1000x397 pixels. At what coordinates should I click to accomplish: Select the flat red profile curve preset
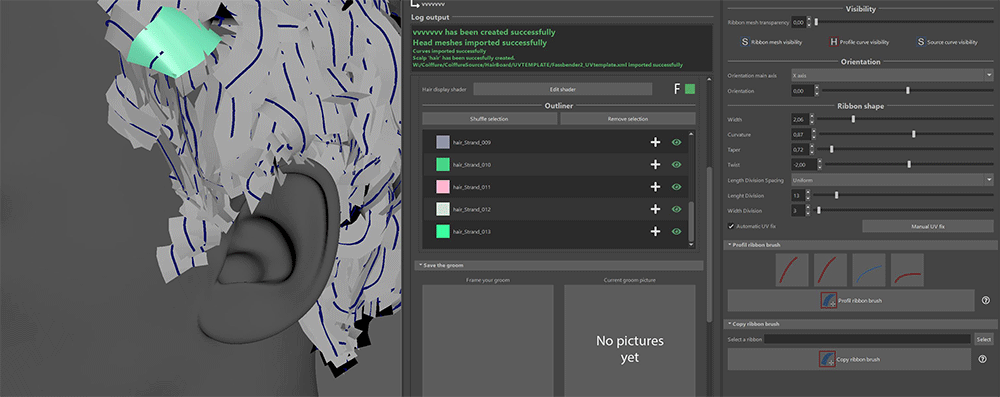point(907,270)
